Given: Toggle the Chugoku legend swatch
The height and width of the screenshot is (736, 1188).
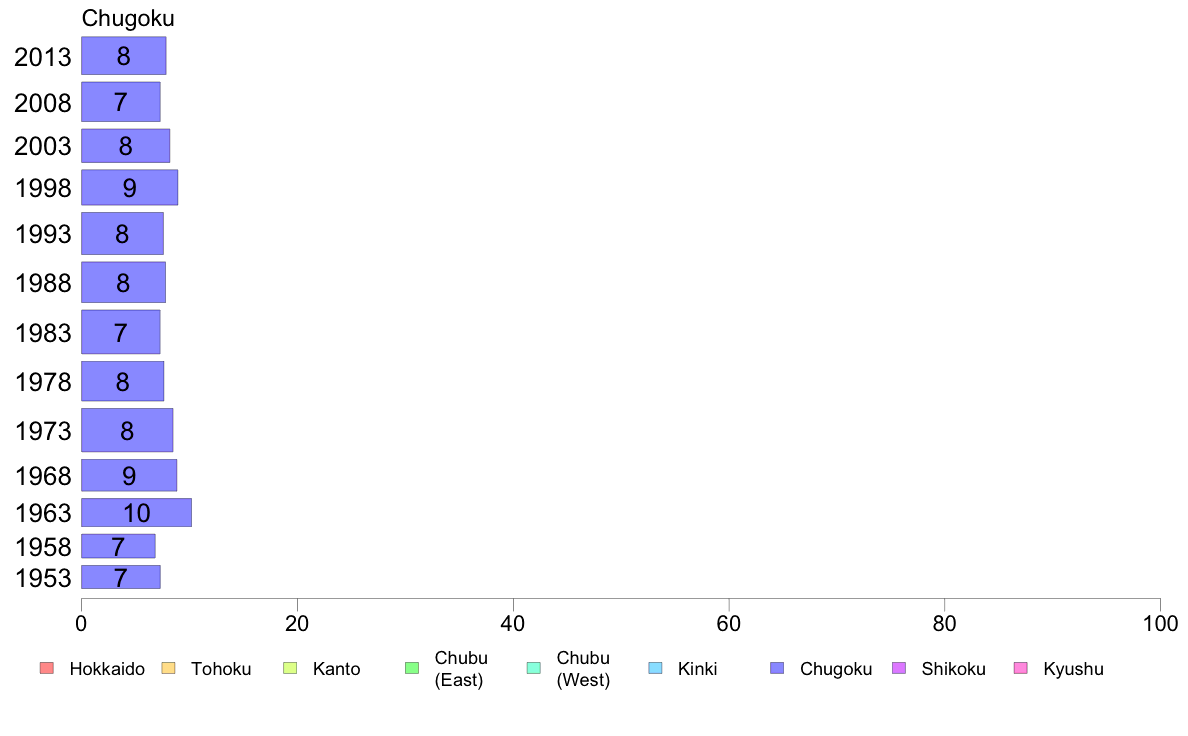Looking at the screenshot, I should click(x=777, y=668).
